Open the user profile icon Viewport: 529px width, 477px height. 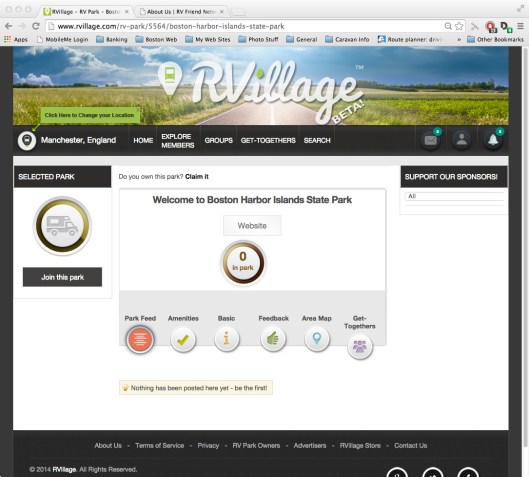coord(462,140)
